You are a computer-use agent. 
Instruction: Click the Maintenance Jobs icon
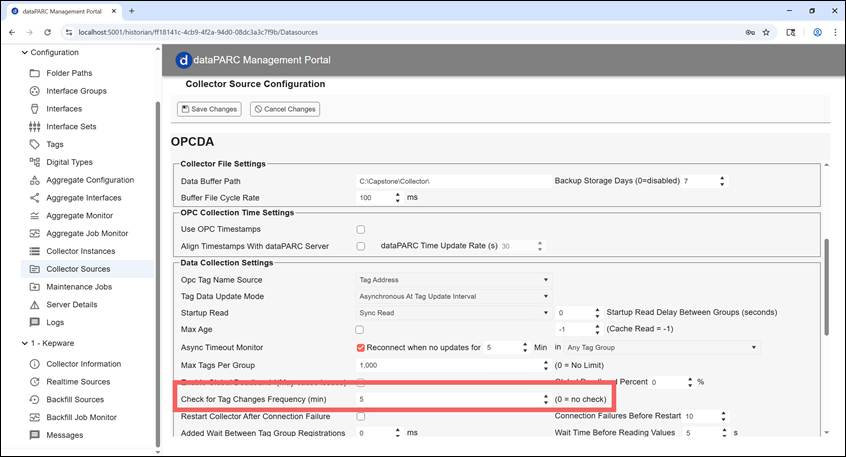(35, 287)
